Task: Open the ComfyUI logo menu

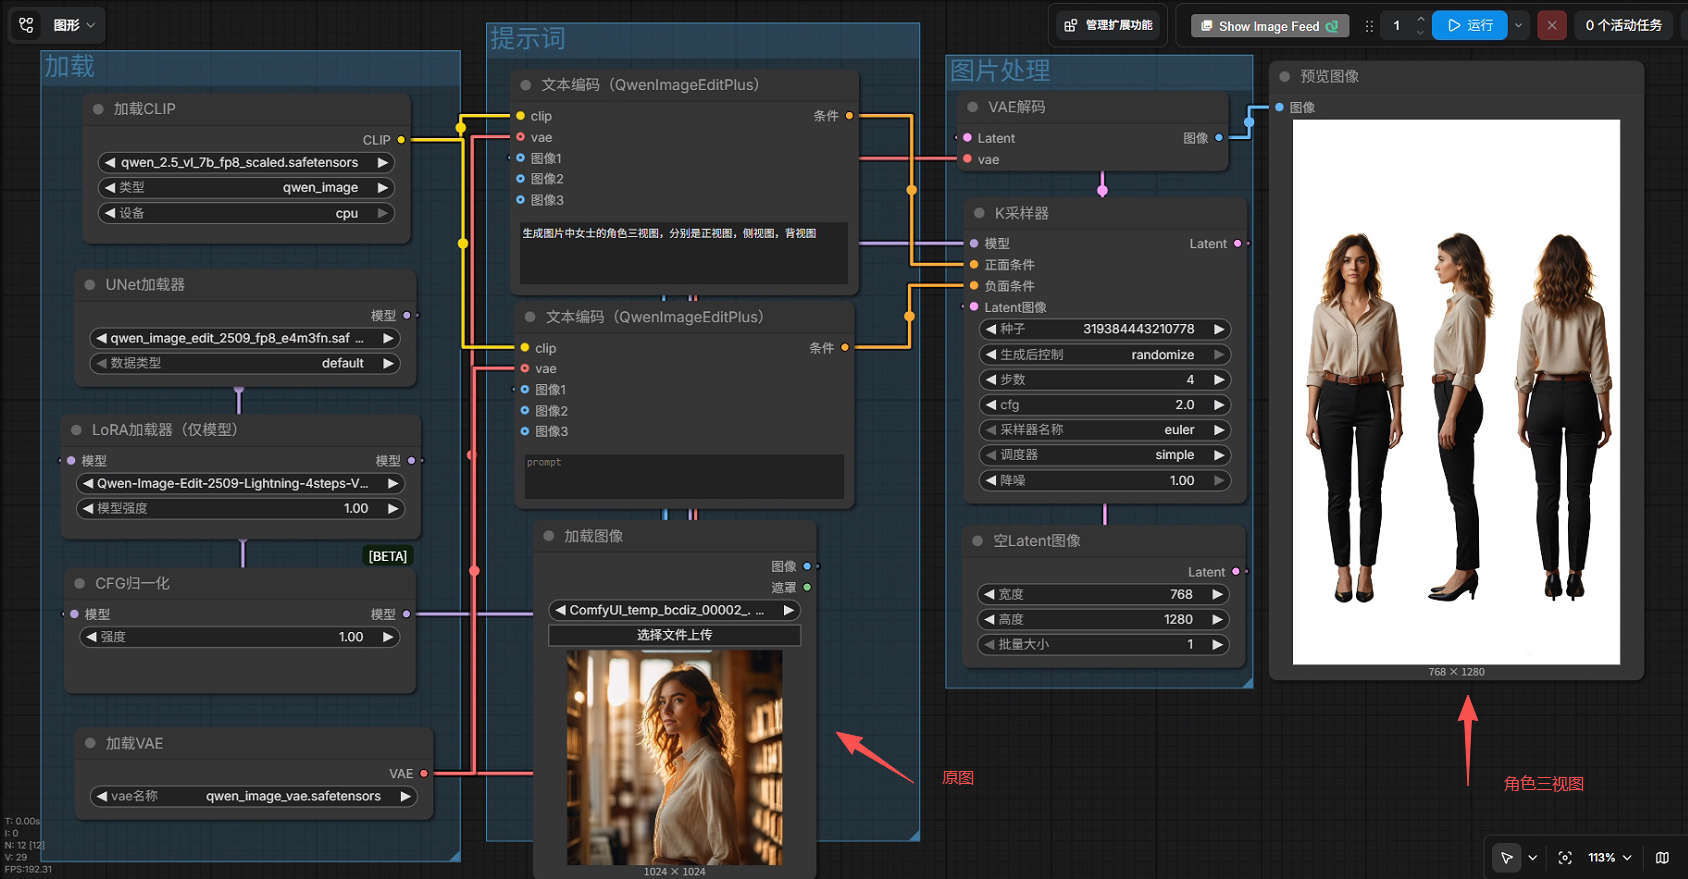Action: point(27,25)
